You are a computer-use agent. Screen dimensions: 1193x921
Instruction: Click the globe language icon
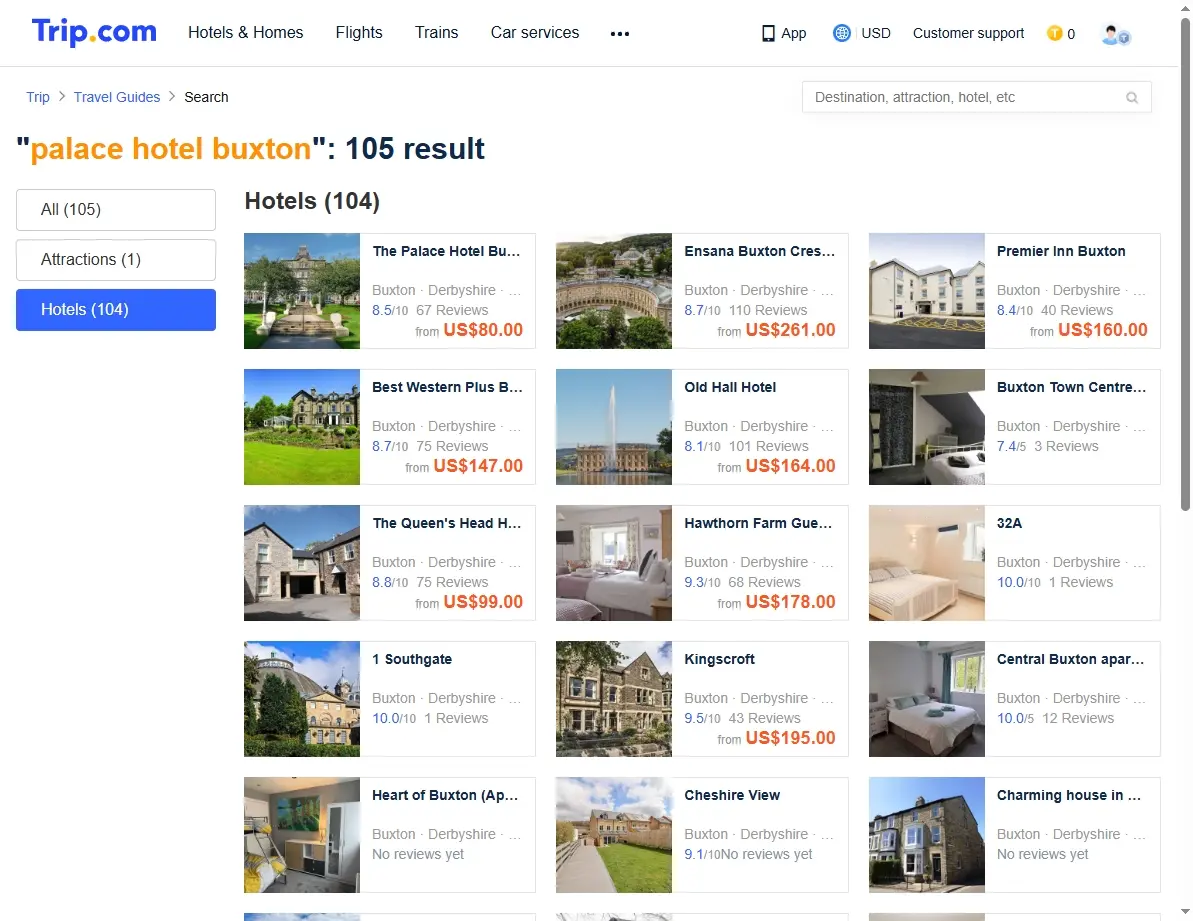841,33
